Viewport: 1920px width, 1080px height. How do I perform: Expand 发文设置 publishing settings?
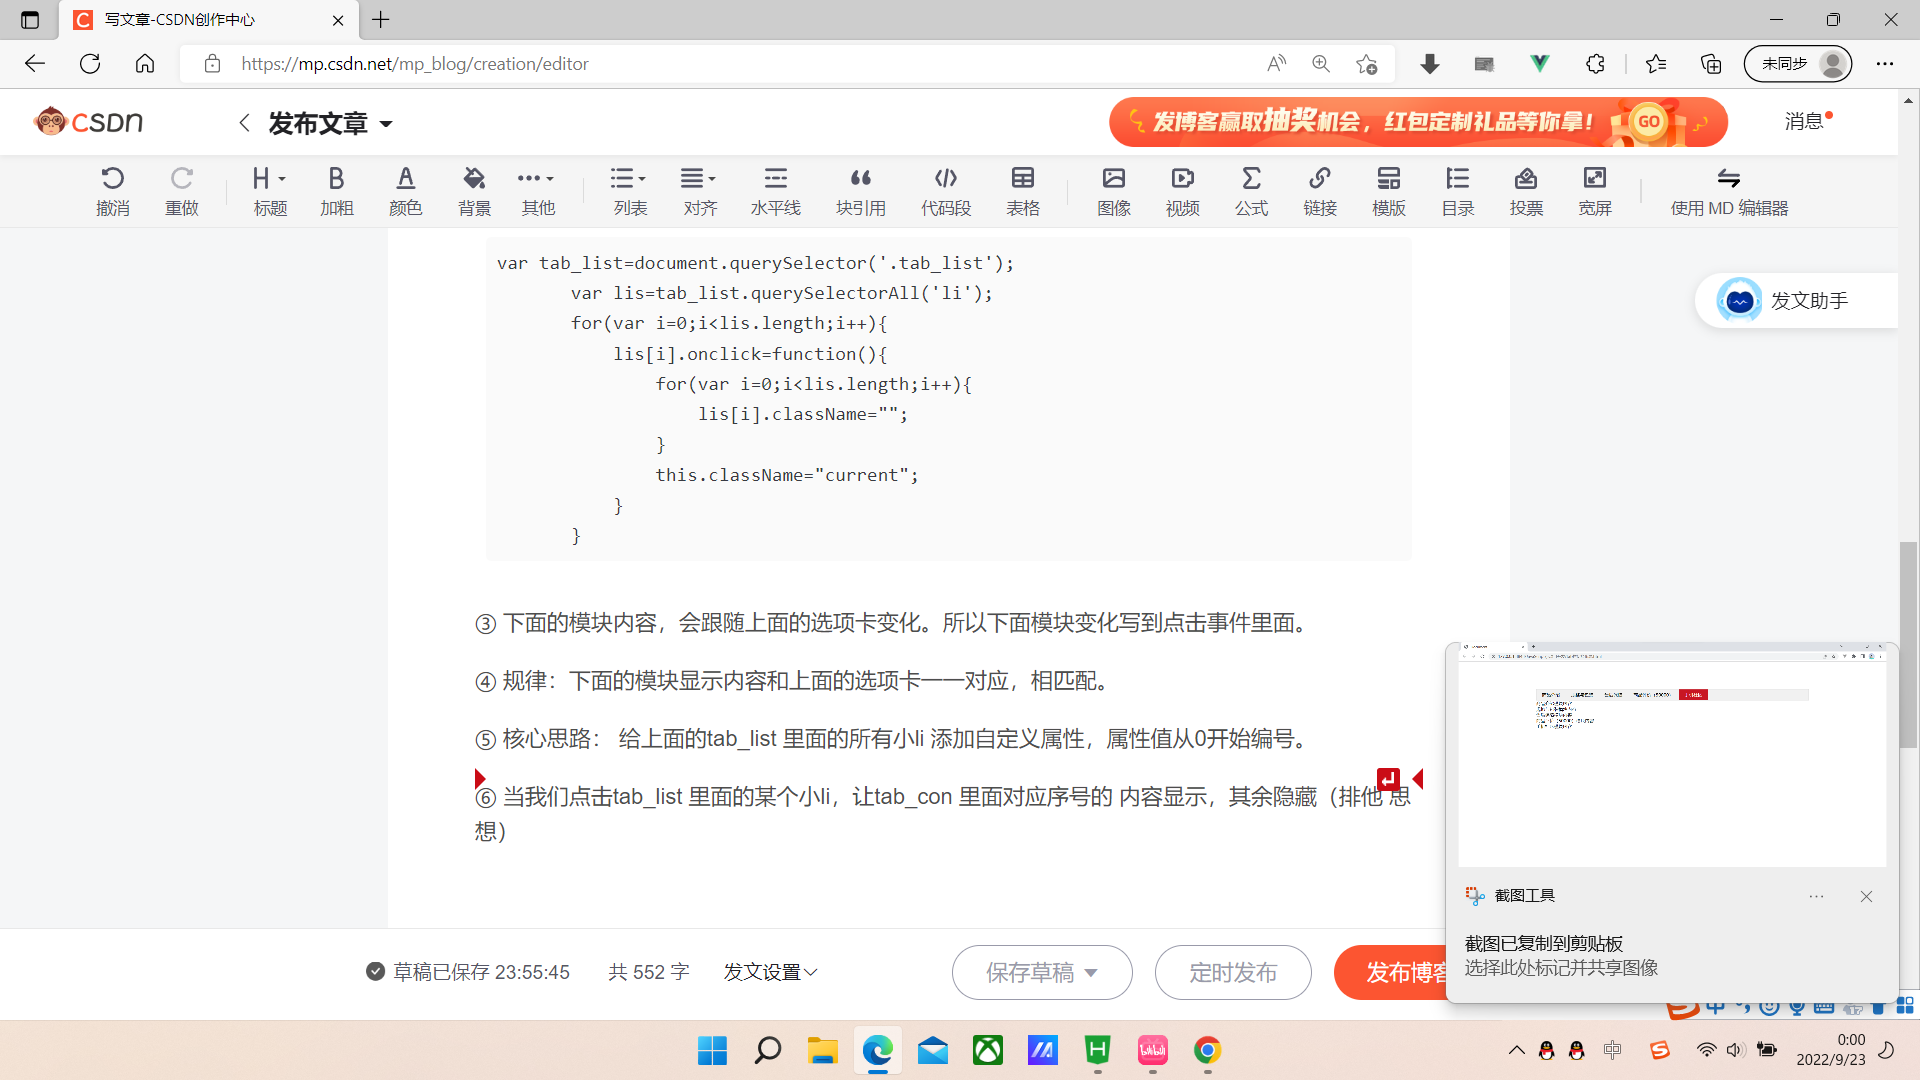pos(770,972)
